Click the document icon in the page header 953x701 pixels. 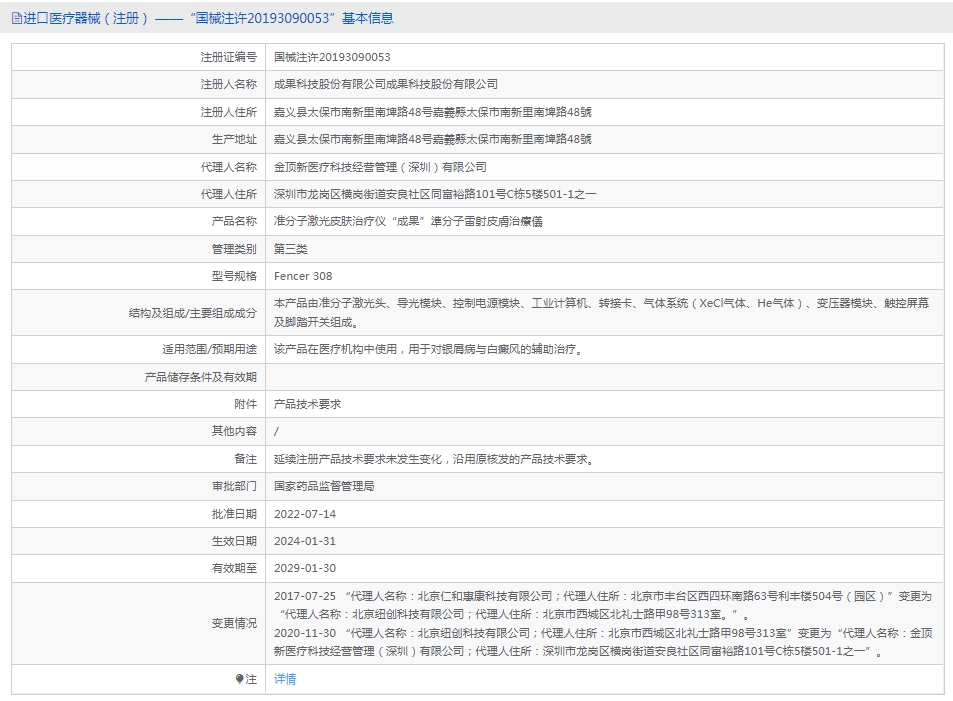coord(17,18)
